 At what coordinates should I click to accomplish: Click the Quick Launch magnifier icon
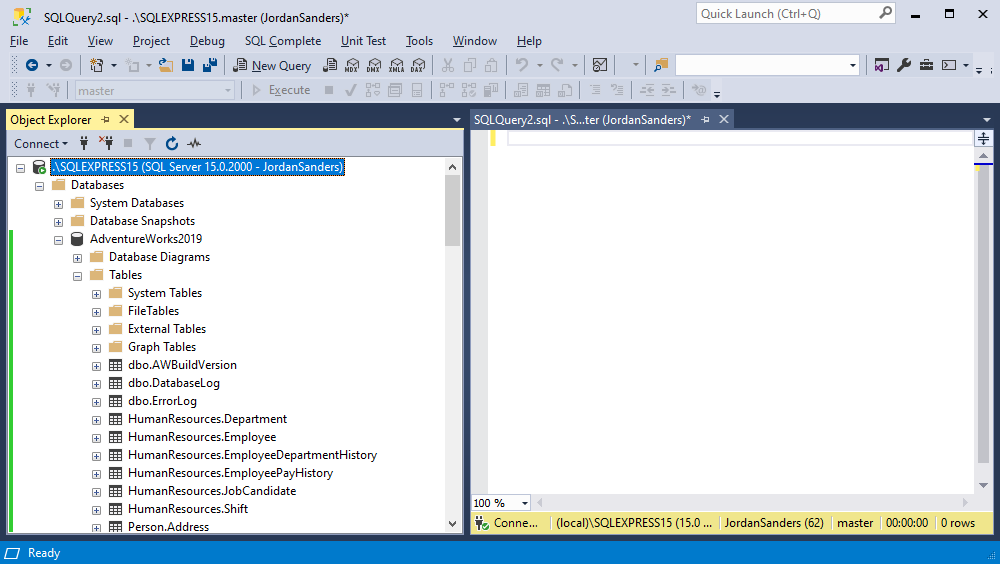(885, 13)
